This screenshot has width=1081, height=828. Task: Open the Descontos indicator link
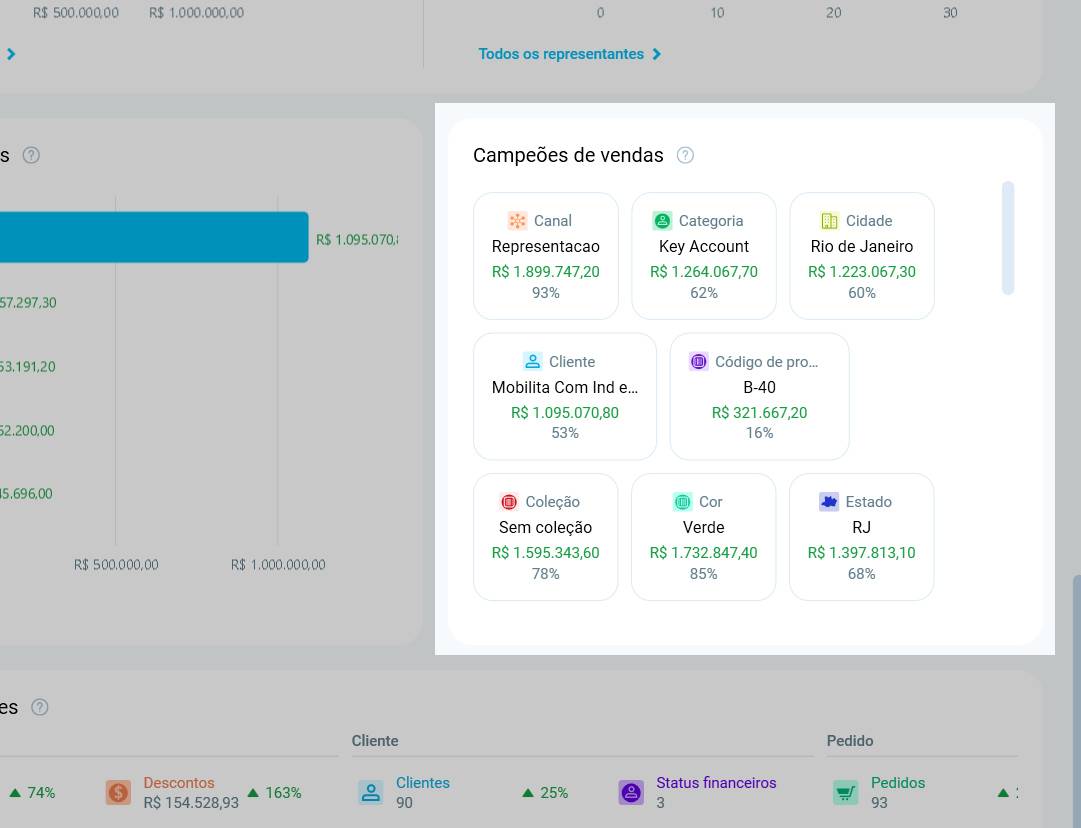(x=179, y=782)
